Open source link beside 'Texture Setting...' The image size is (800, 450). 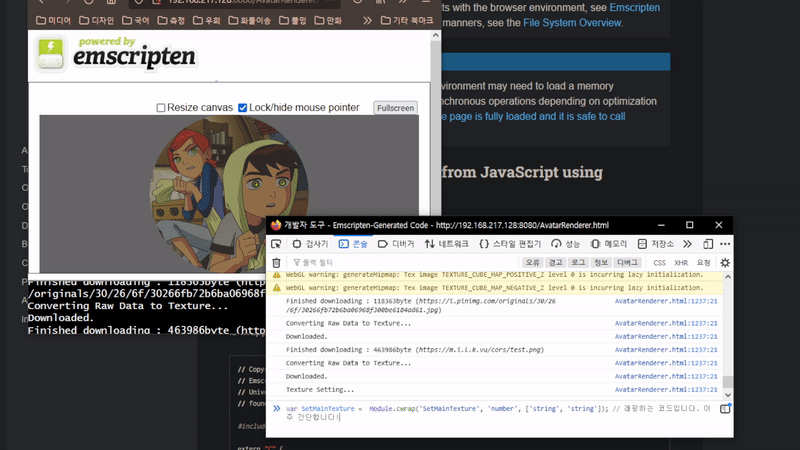pos(666,389)
